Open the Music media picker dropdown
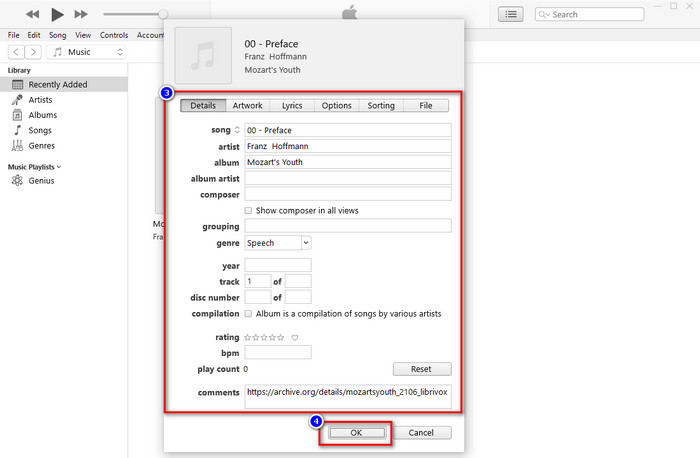 tap(86, 52)
